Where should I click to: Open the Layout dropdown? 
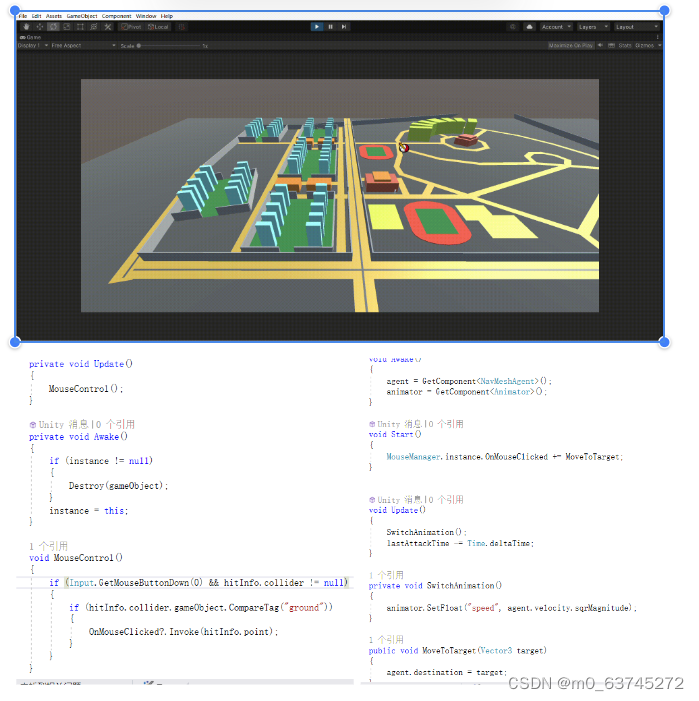coord(636,27)
